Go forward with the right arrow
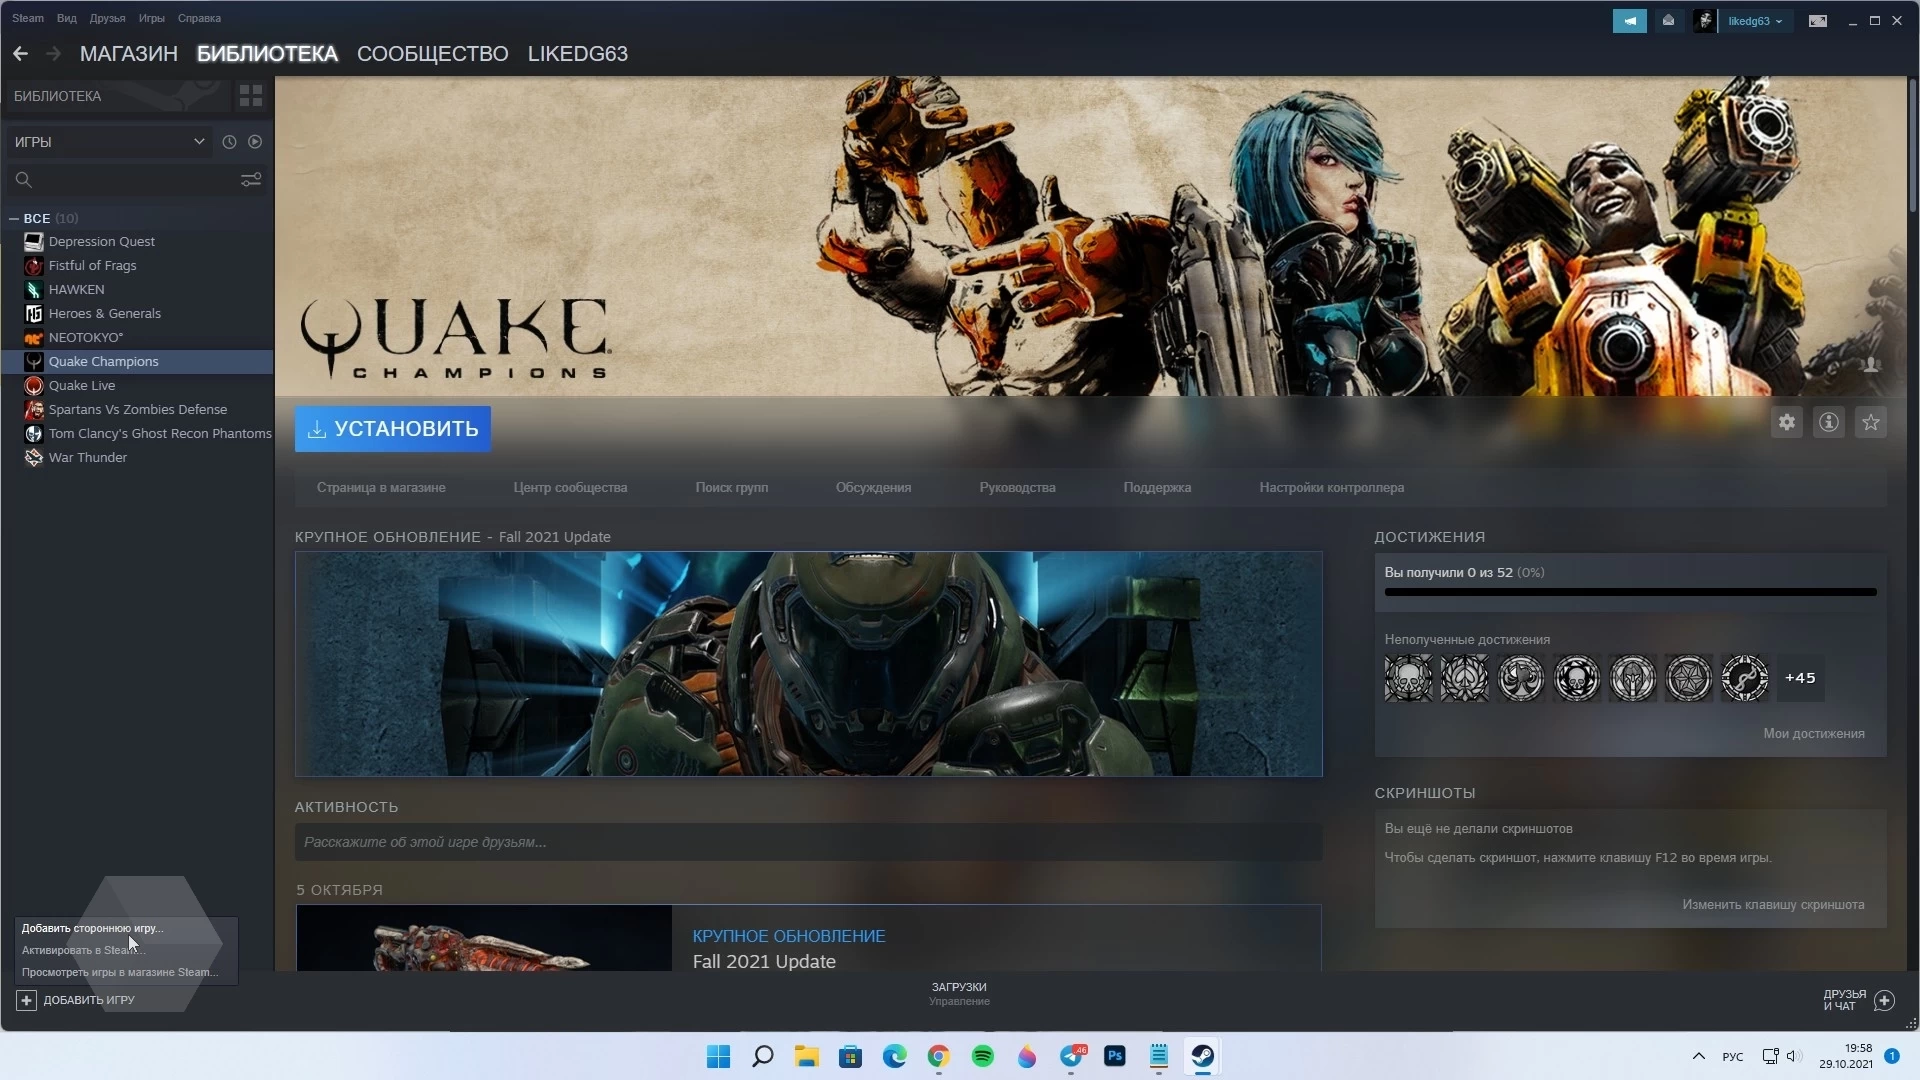 point(54,54)
